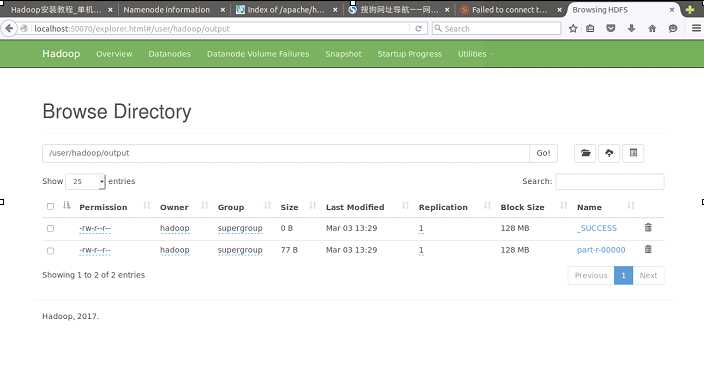Focus the /user/hadoop/output path field

[x=286, y=153]
